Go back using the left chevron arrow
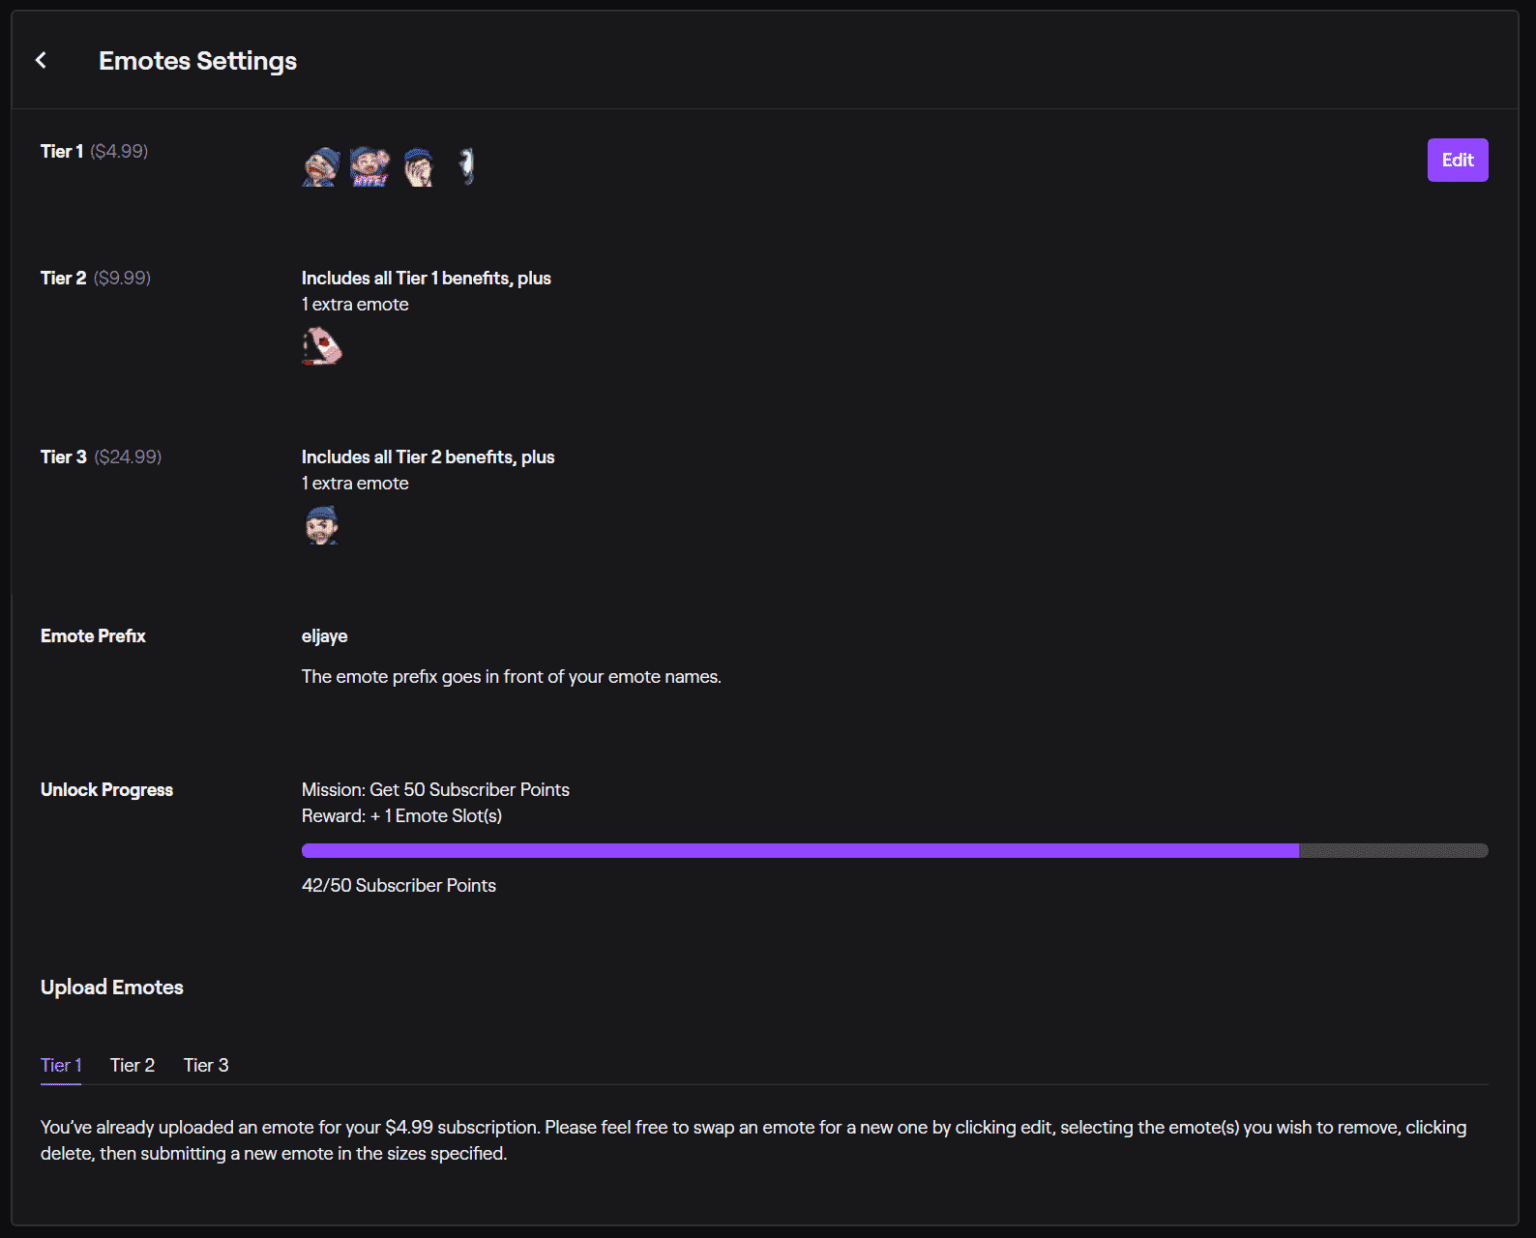 41,61
